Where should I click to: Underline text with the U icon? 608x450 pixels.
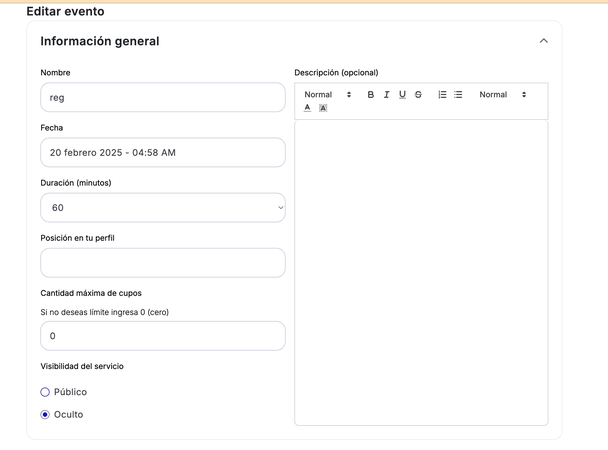402,95
